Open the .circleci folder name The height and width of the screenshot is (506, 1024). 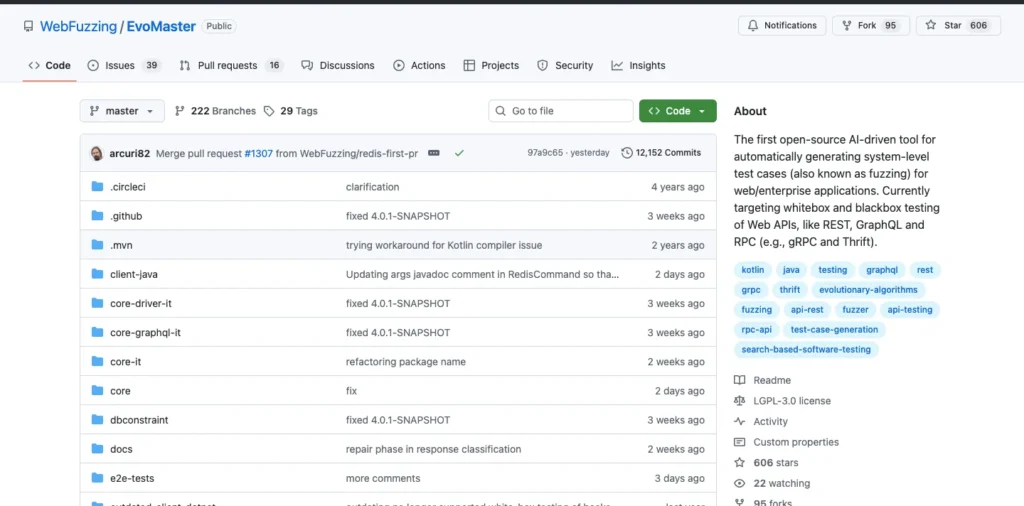click(127, 187)
